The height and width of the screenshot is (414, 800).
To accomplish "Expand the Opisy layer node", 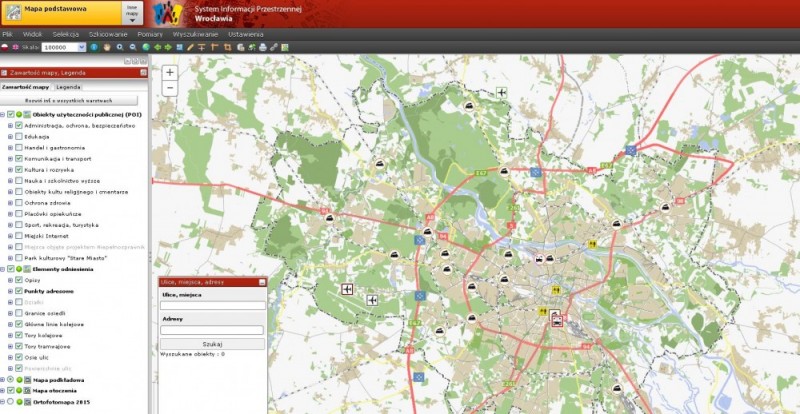I will click(10, 280).
